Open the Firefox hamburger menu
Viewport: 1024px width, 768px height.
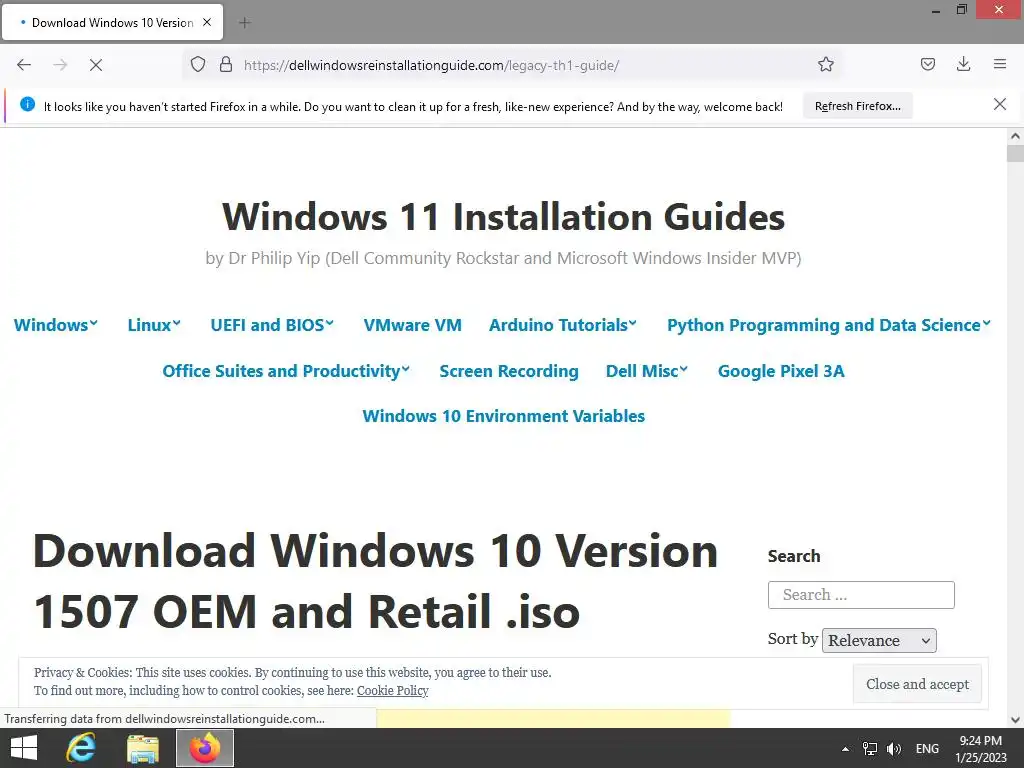pyautogui.click(x=1000, y=65)
